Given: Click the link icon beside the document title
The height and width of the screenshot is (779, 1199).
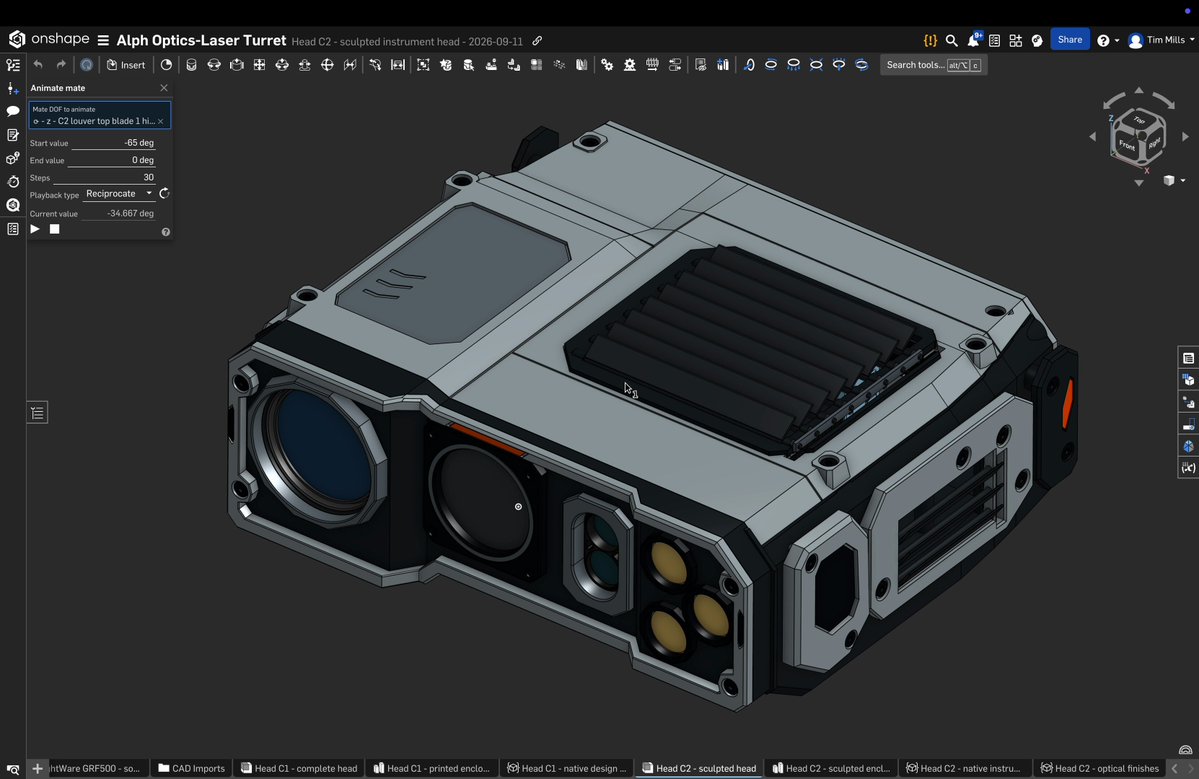Looking at the screenshot, I should (537, 41).
